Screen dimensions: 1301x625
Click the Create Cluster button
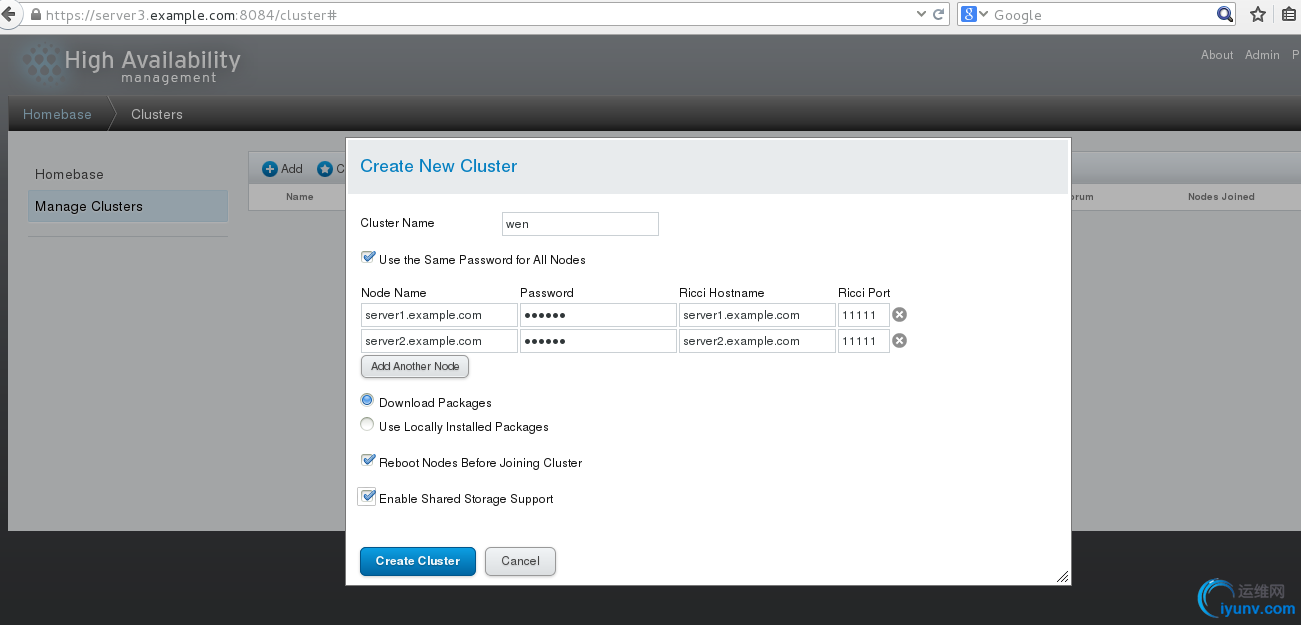coord(418,561)
